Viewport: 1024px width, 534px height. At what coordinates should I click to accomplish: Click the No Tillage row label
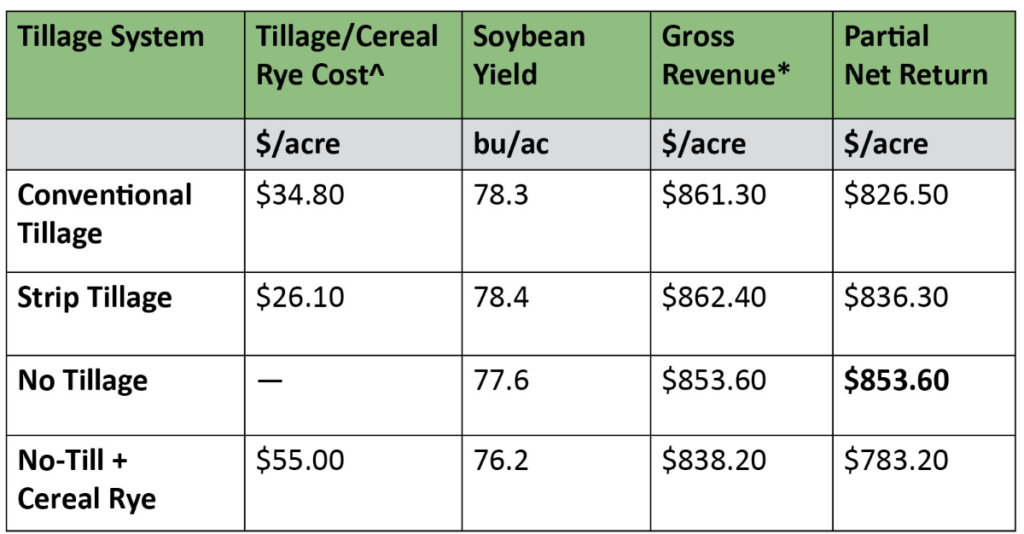pyautogui.click(x=83, y=381)
